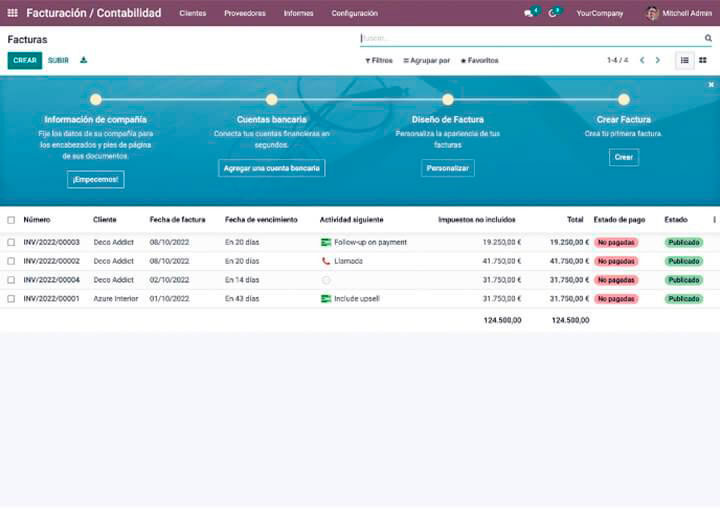Click the search magnifier icon
Viewport: 720px width, 516px height.
pyautogui.click(x=708, y=38)
